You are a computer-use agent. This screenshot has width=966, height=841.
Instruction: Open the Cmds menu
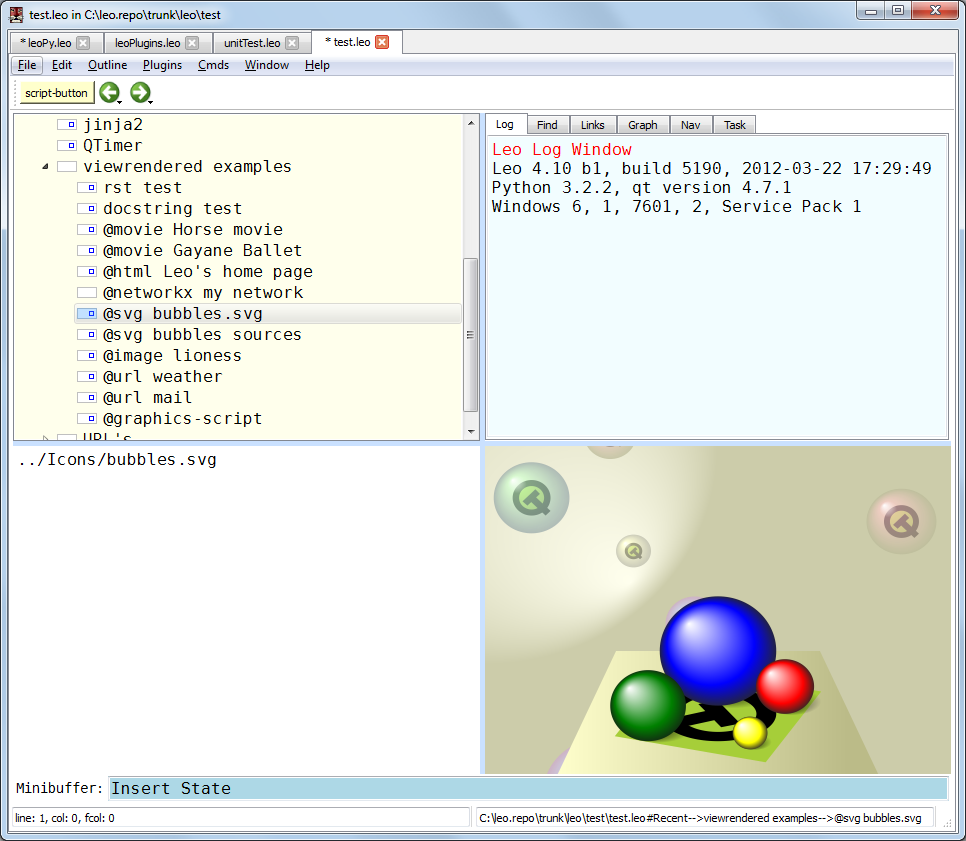[x=213, y=65]
